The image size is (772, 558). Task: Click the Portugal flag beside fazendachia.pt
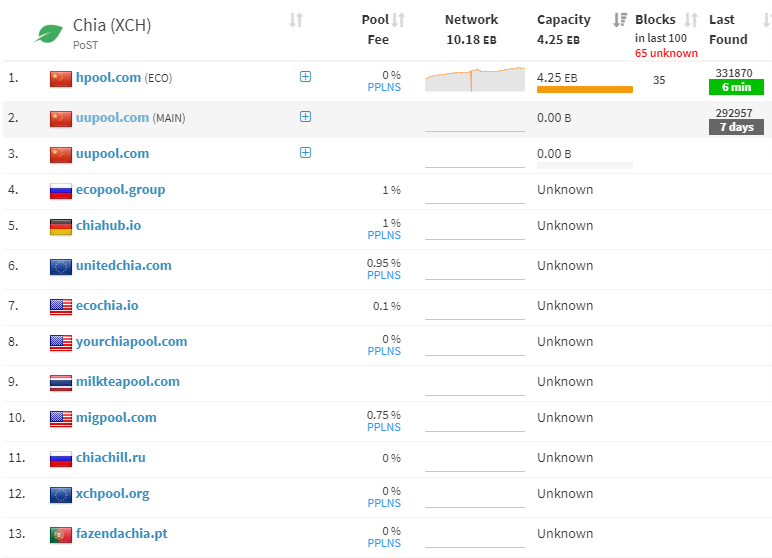click(x=60, y=534)
